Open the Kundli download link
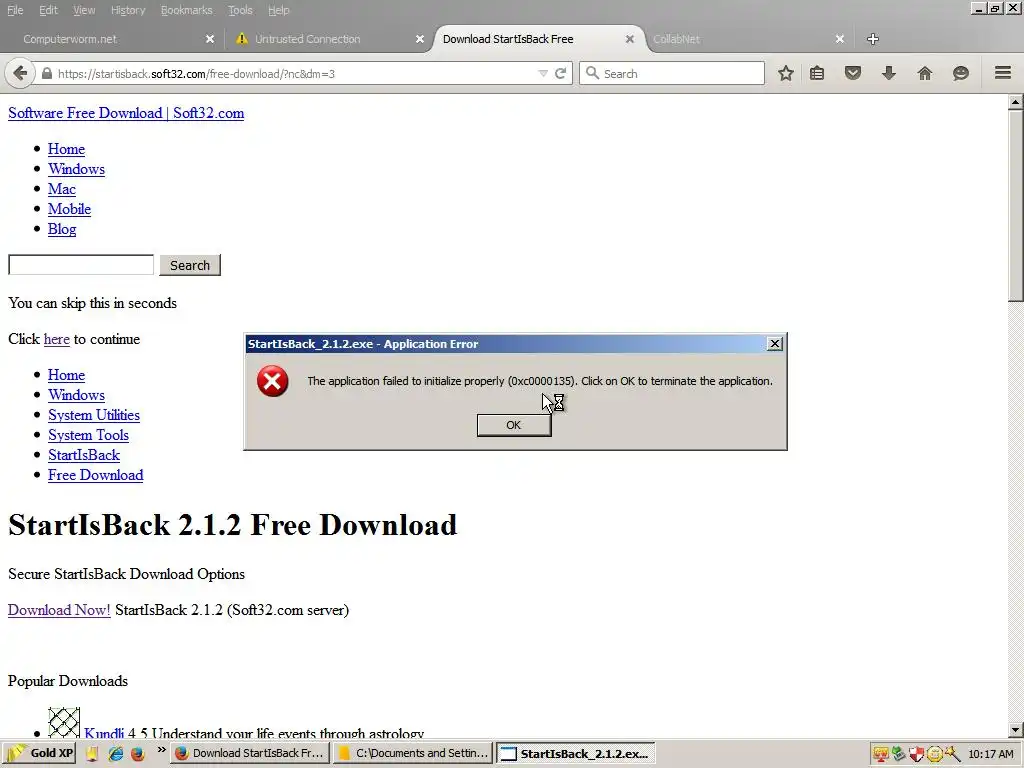 [104, 733]
